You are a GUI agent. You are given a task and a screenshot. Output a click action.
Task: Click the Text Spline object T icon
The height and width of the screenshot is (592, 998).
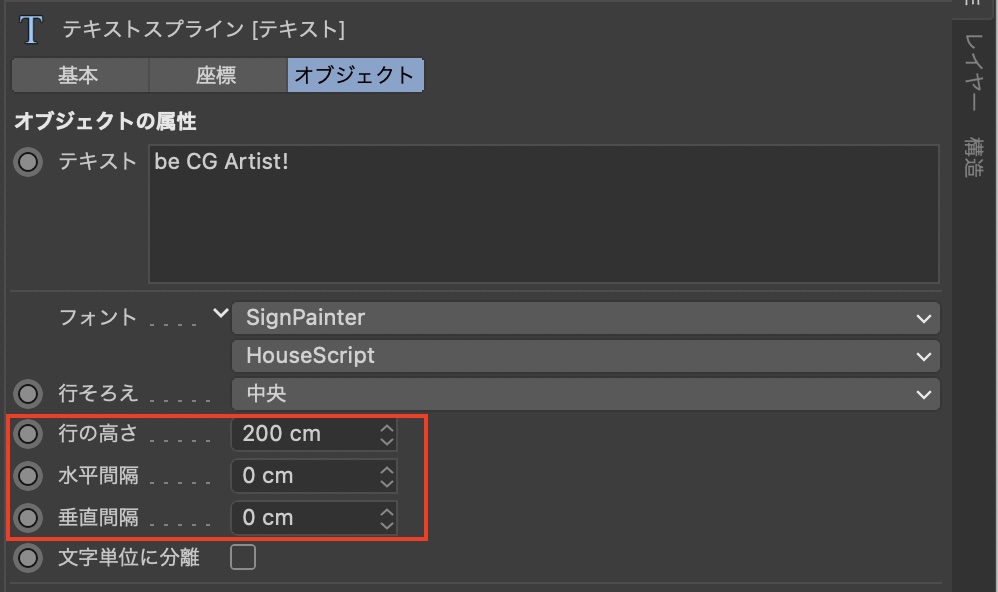click(31, 29)
